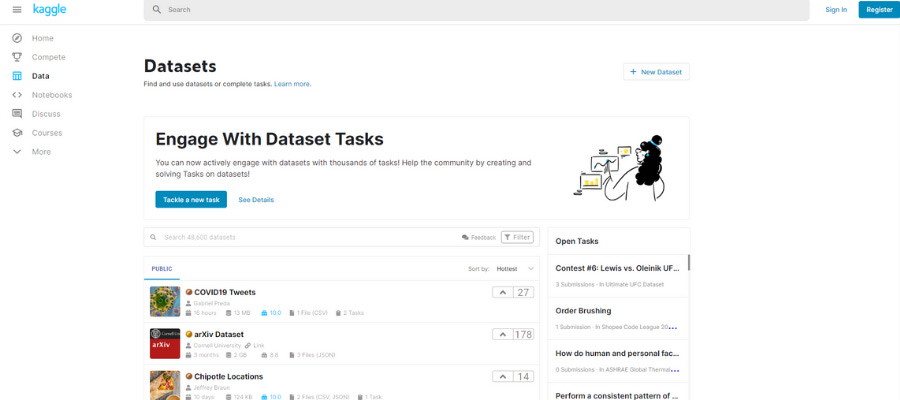Open Compete in the sidebar
Image resolution: width=900 pixels, height=400 pixels.
(x=49, y=57)
